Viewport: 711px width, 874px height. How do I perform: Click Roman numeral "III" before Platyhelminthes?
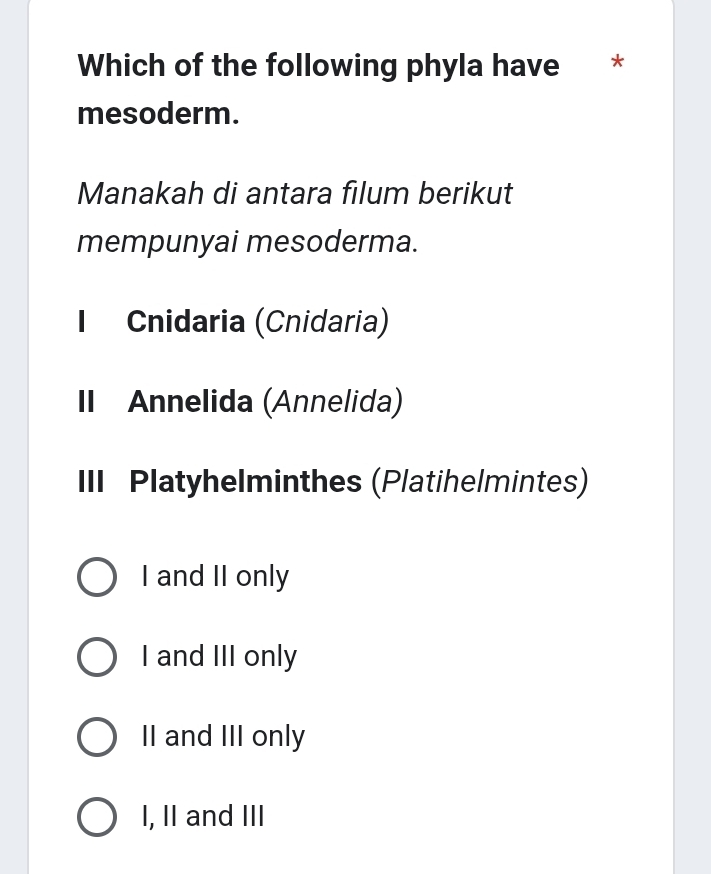click(97, 482)
